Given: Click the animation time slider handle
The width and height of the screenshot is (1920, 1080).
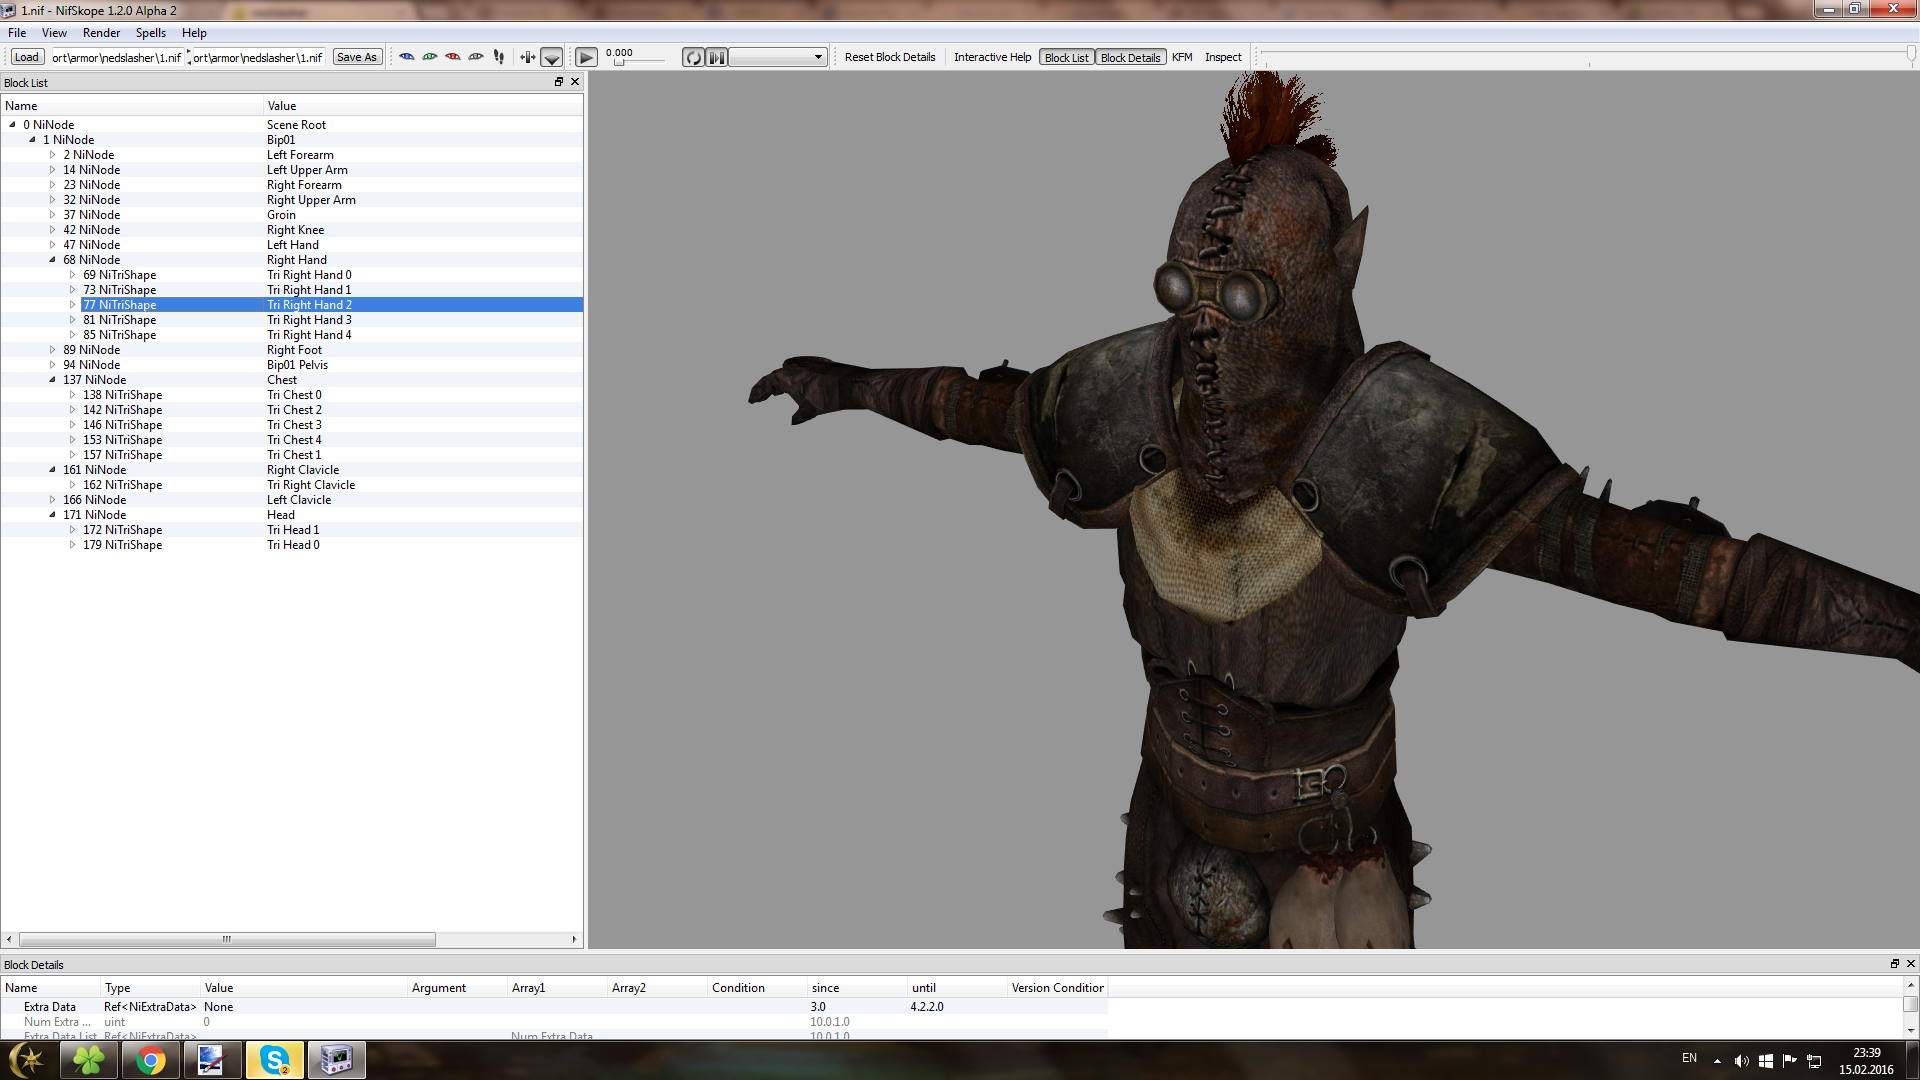Looking at the screenshot, I should 619,63.
